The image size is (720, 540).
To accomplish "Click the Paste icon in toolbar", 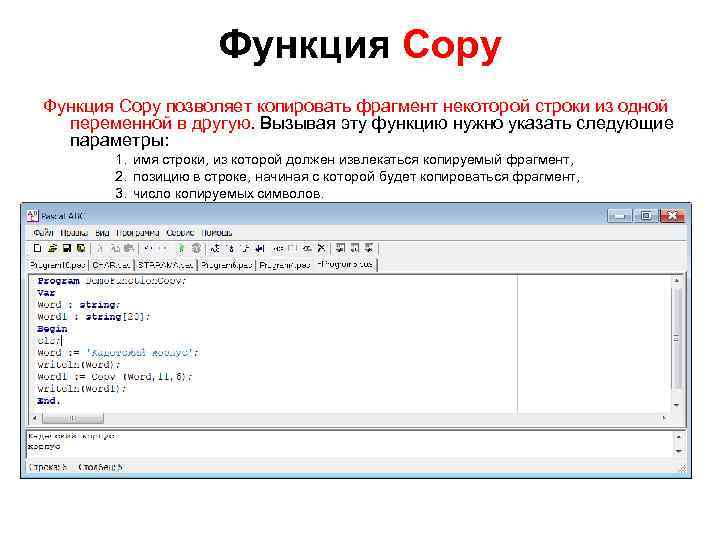I will tap(129, 248).
